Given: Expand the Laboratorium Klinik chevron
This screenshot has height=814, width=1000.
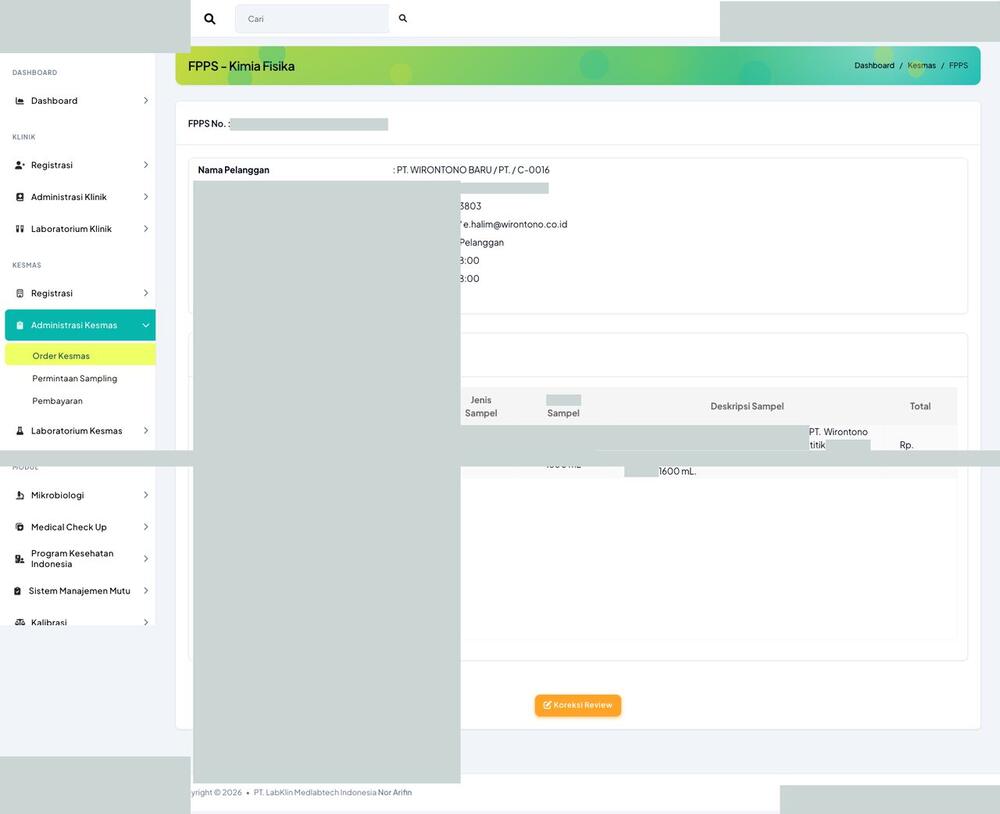Looking at the screenshot, I should tap(145, 229).
